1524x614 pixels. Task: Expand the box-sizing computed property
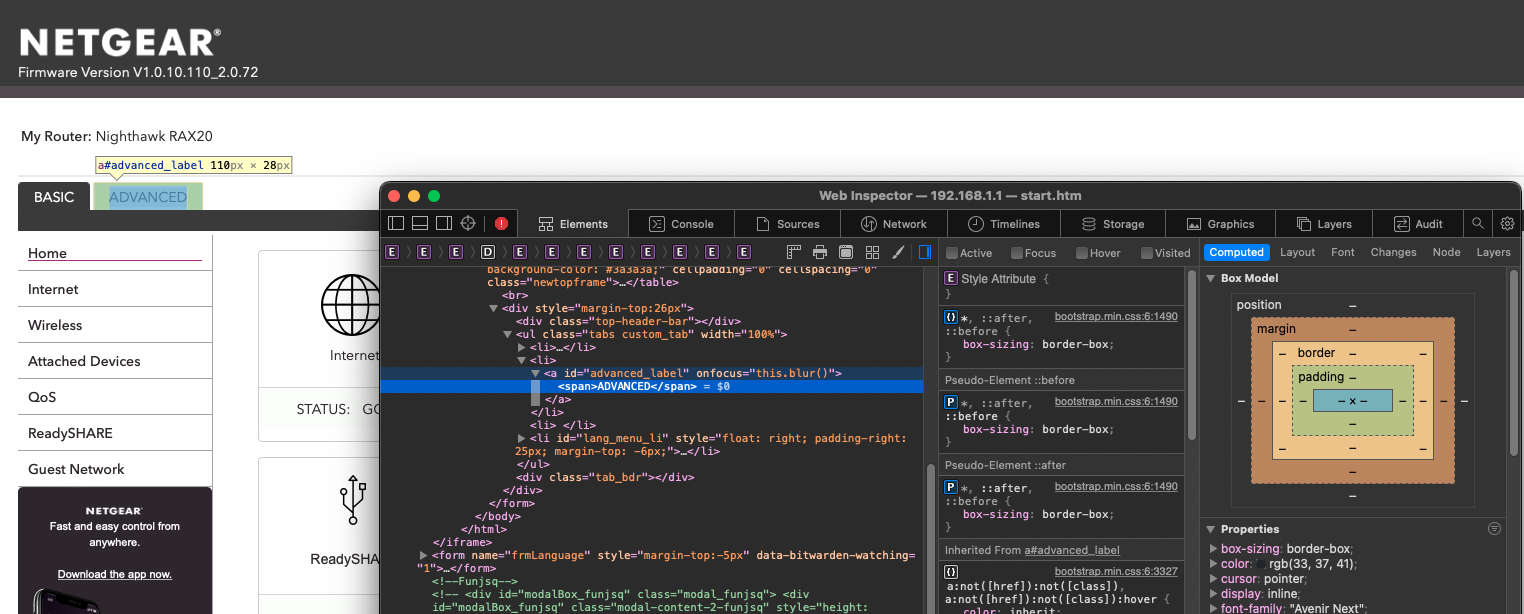coord(1214,549)
